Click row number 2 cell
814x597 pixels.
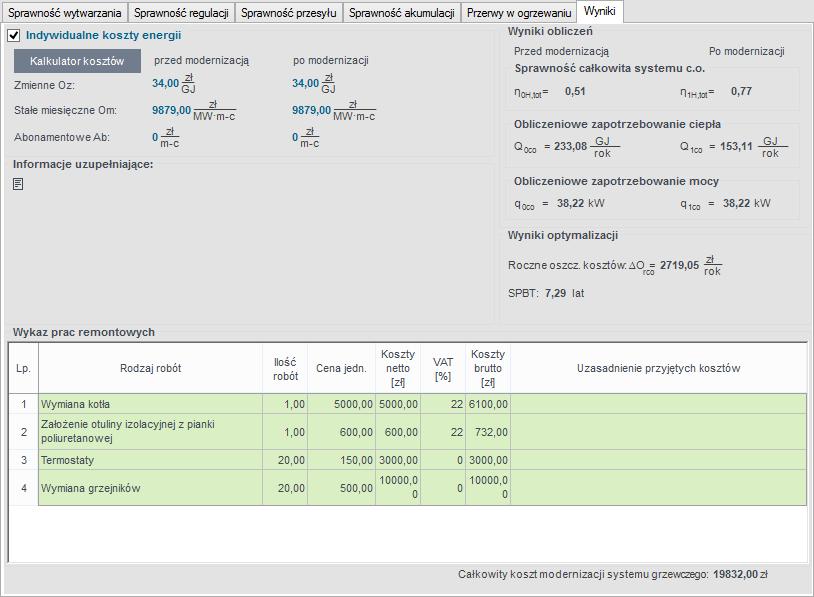point(23,431)
